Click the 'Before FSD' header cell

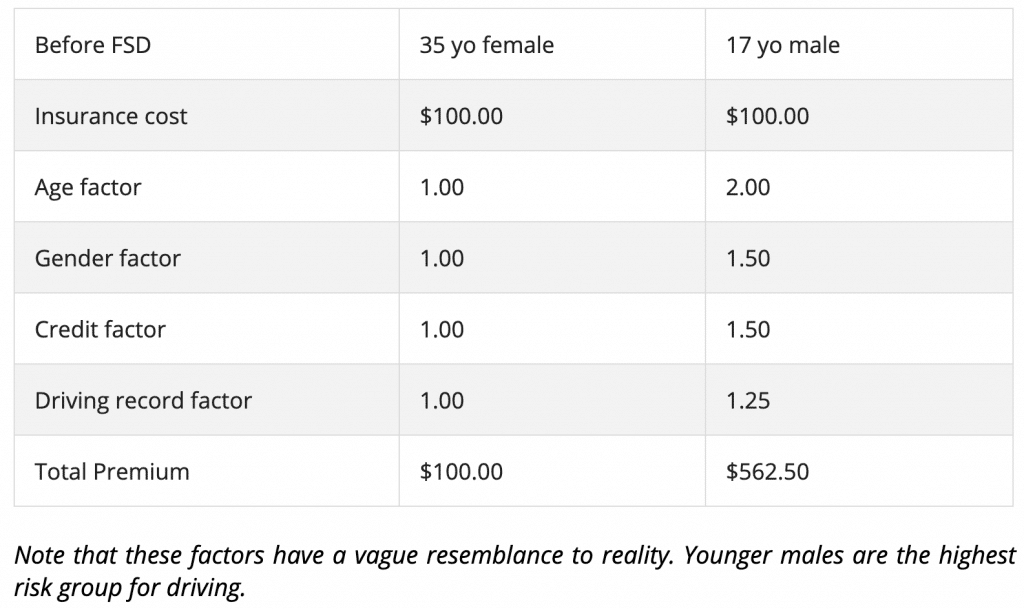[x=93, y=45]
